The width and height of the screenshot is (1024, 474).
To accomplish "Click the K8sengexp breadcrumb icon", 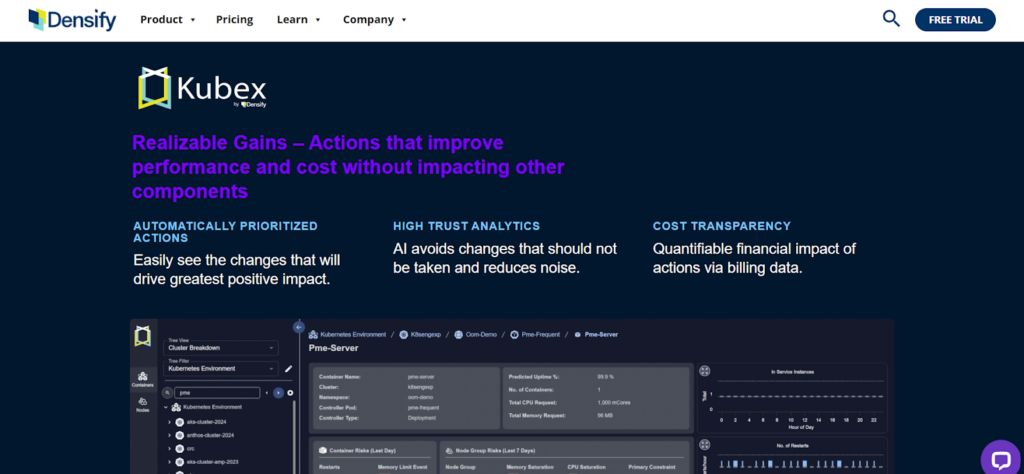I will (x=404, y=334).
